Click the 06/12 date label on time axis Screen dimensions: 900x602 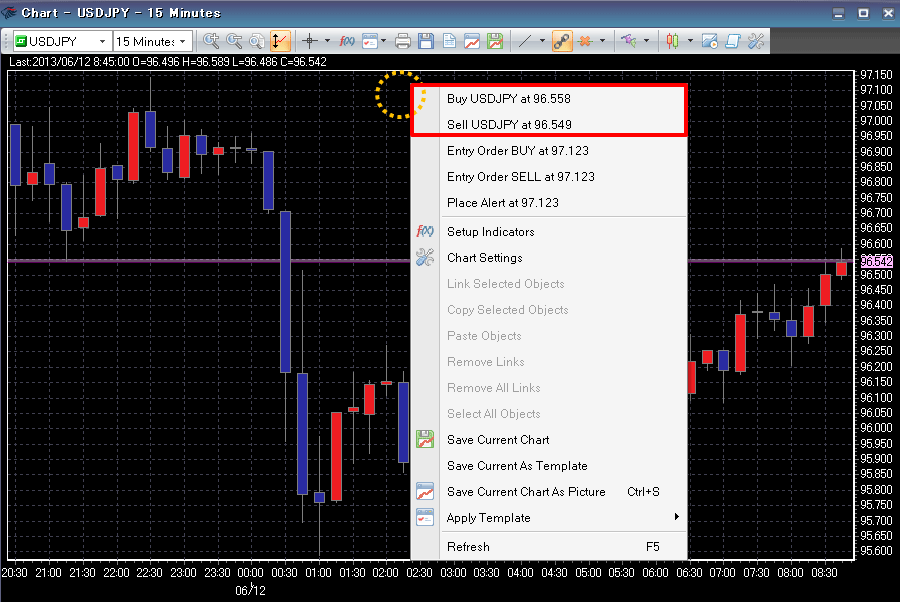tap(250, 591)
